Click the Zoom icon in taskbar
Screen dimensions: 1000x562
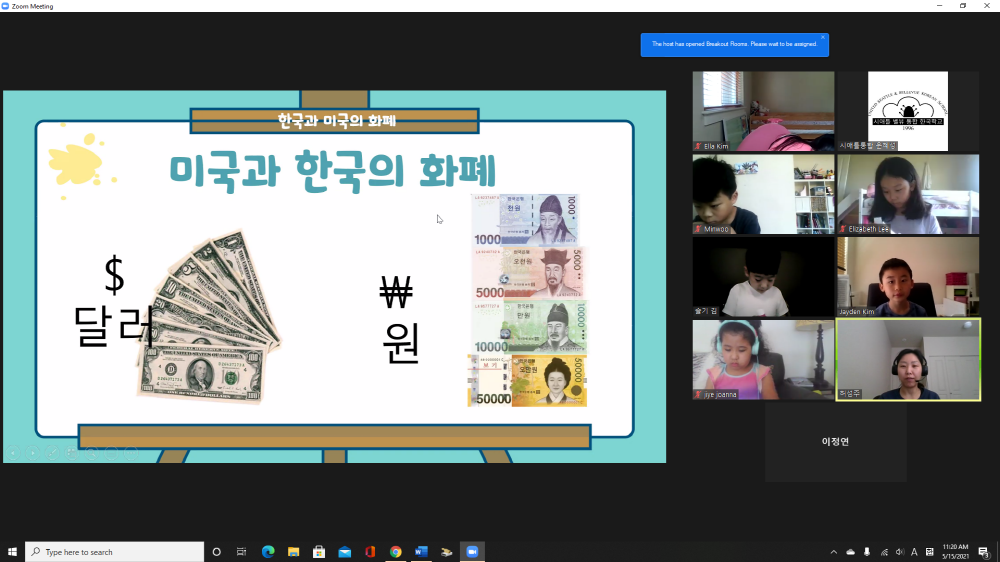pos(472,552)
